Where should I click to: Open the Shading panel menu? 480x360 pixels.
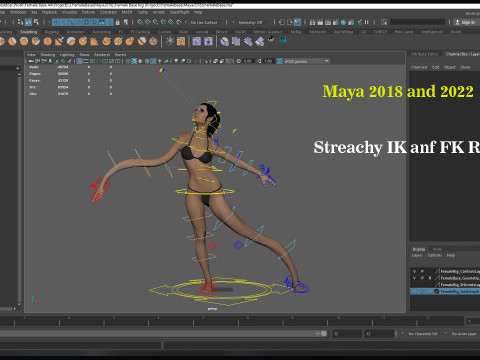(x=48, y=55)
